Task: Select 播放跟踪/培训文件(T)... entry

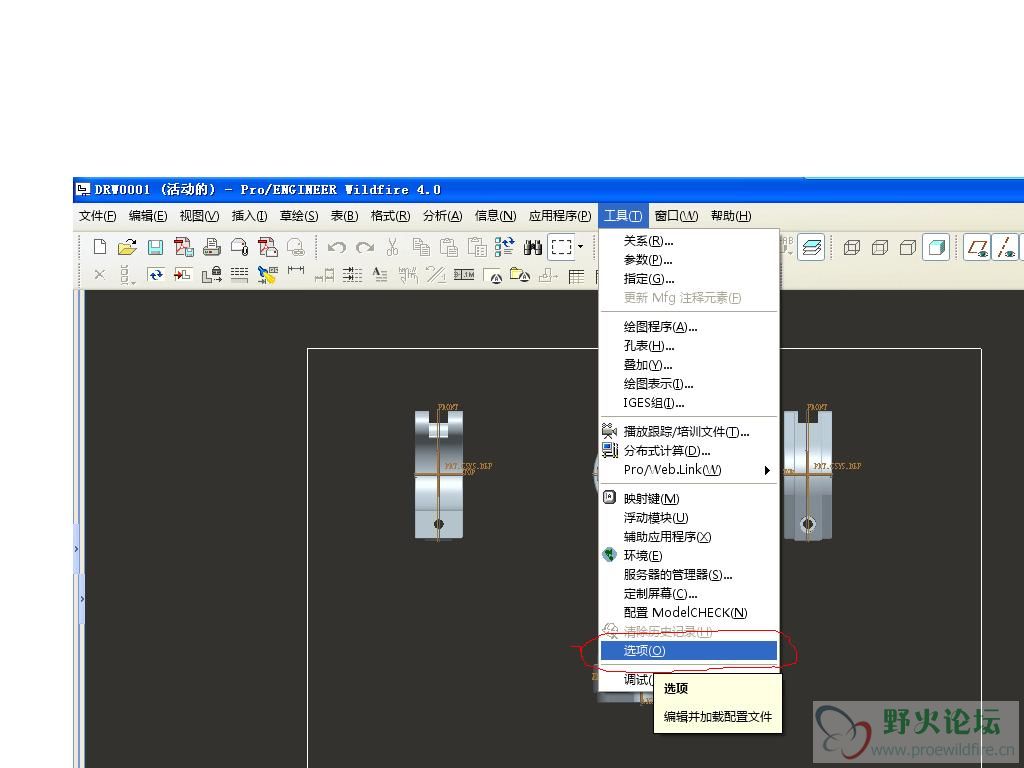Action: coord(689,432)
